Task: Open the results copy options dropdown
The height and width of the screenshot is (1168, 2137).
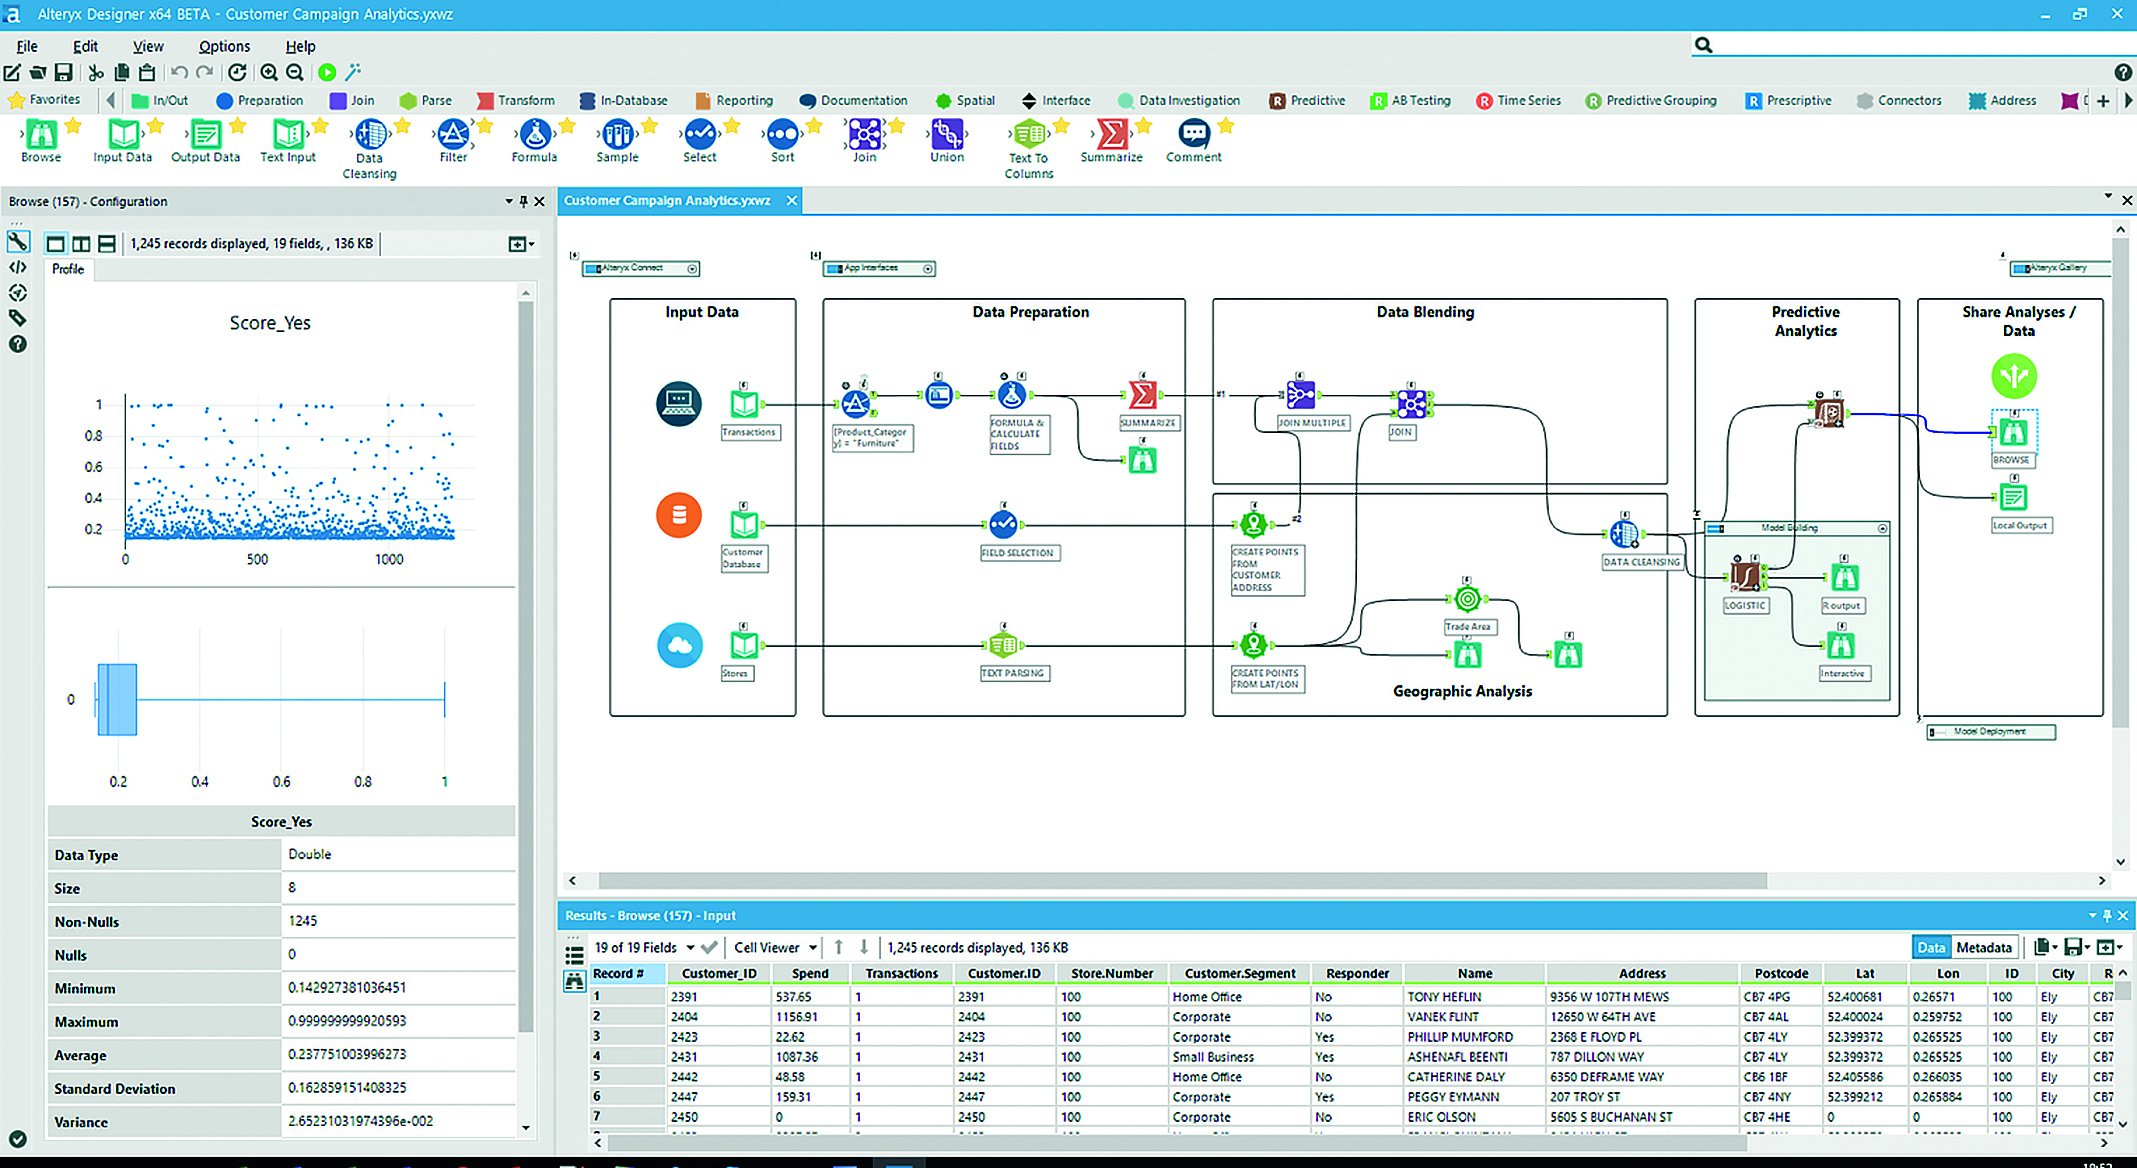Action: click(2046, 947)
